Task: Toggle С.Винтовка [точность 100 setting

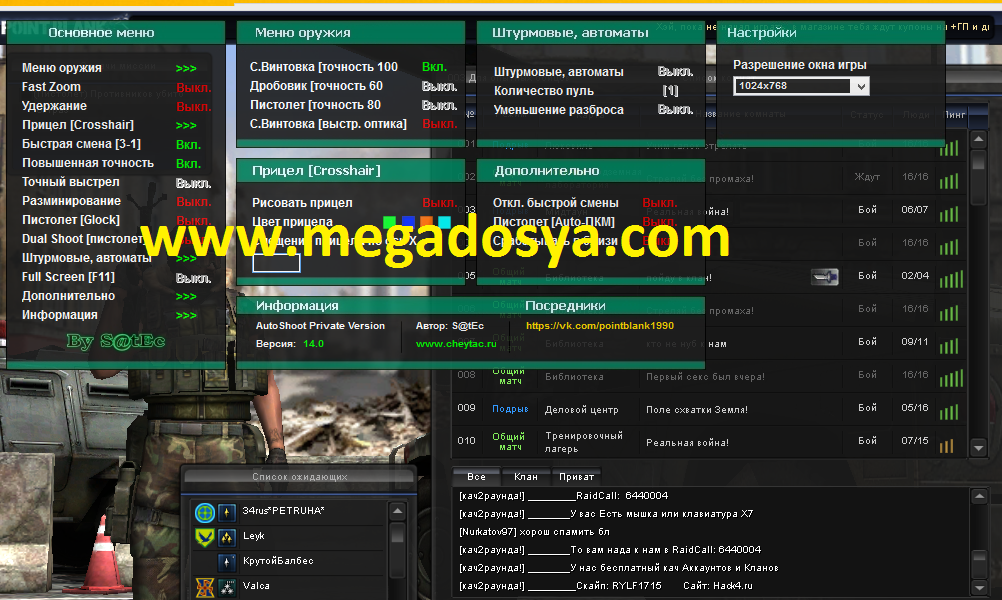Action: coord(435,66)
